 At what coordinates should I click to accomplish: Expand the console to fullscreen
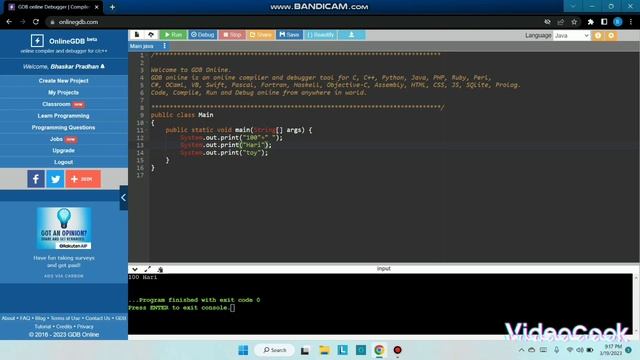point(147,269)
